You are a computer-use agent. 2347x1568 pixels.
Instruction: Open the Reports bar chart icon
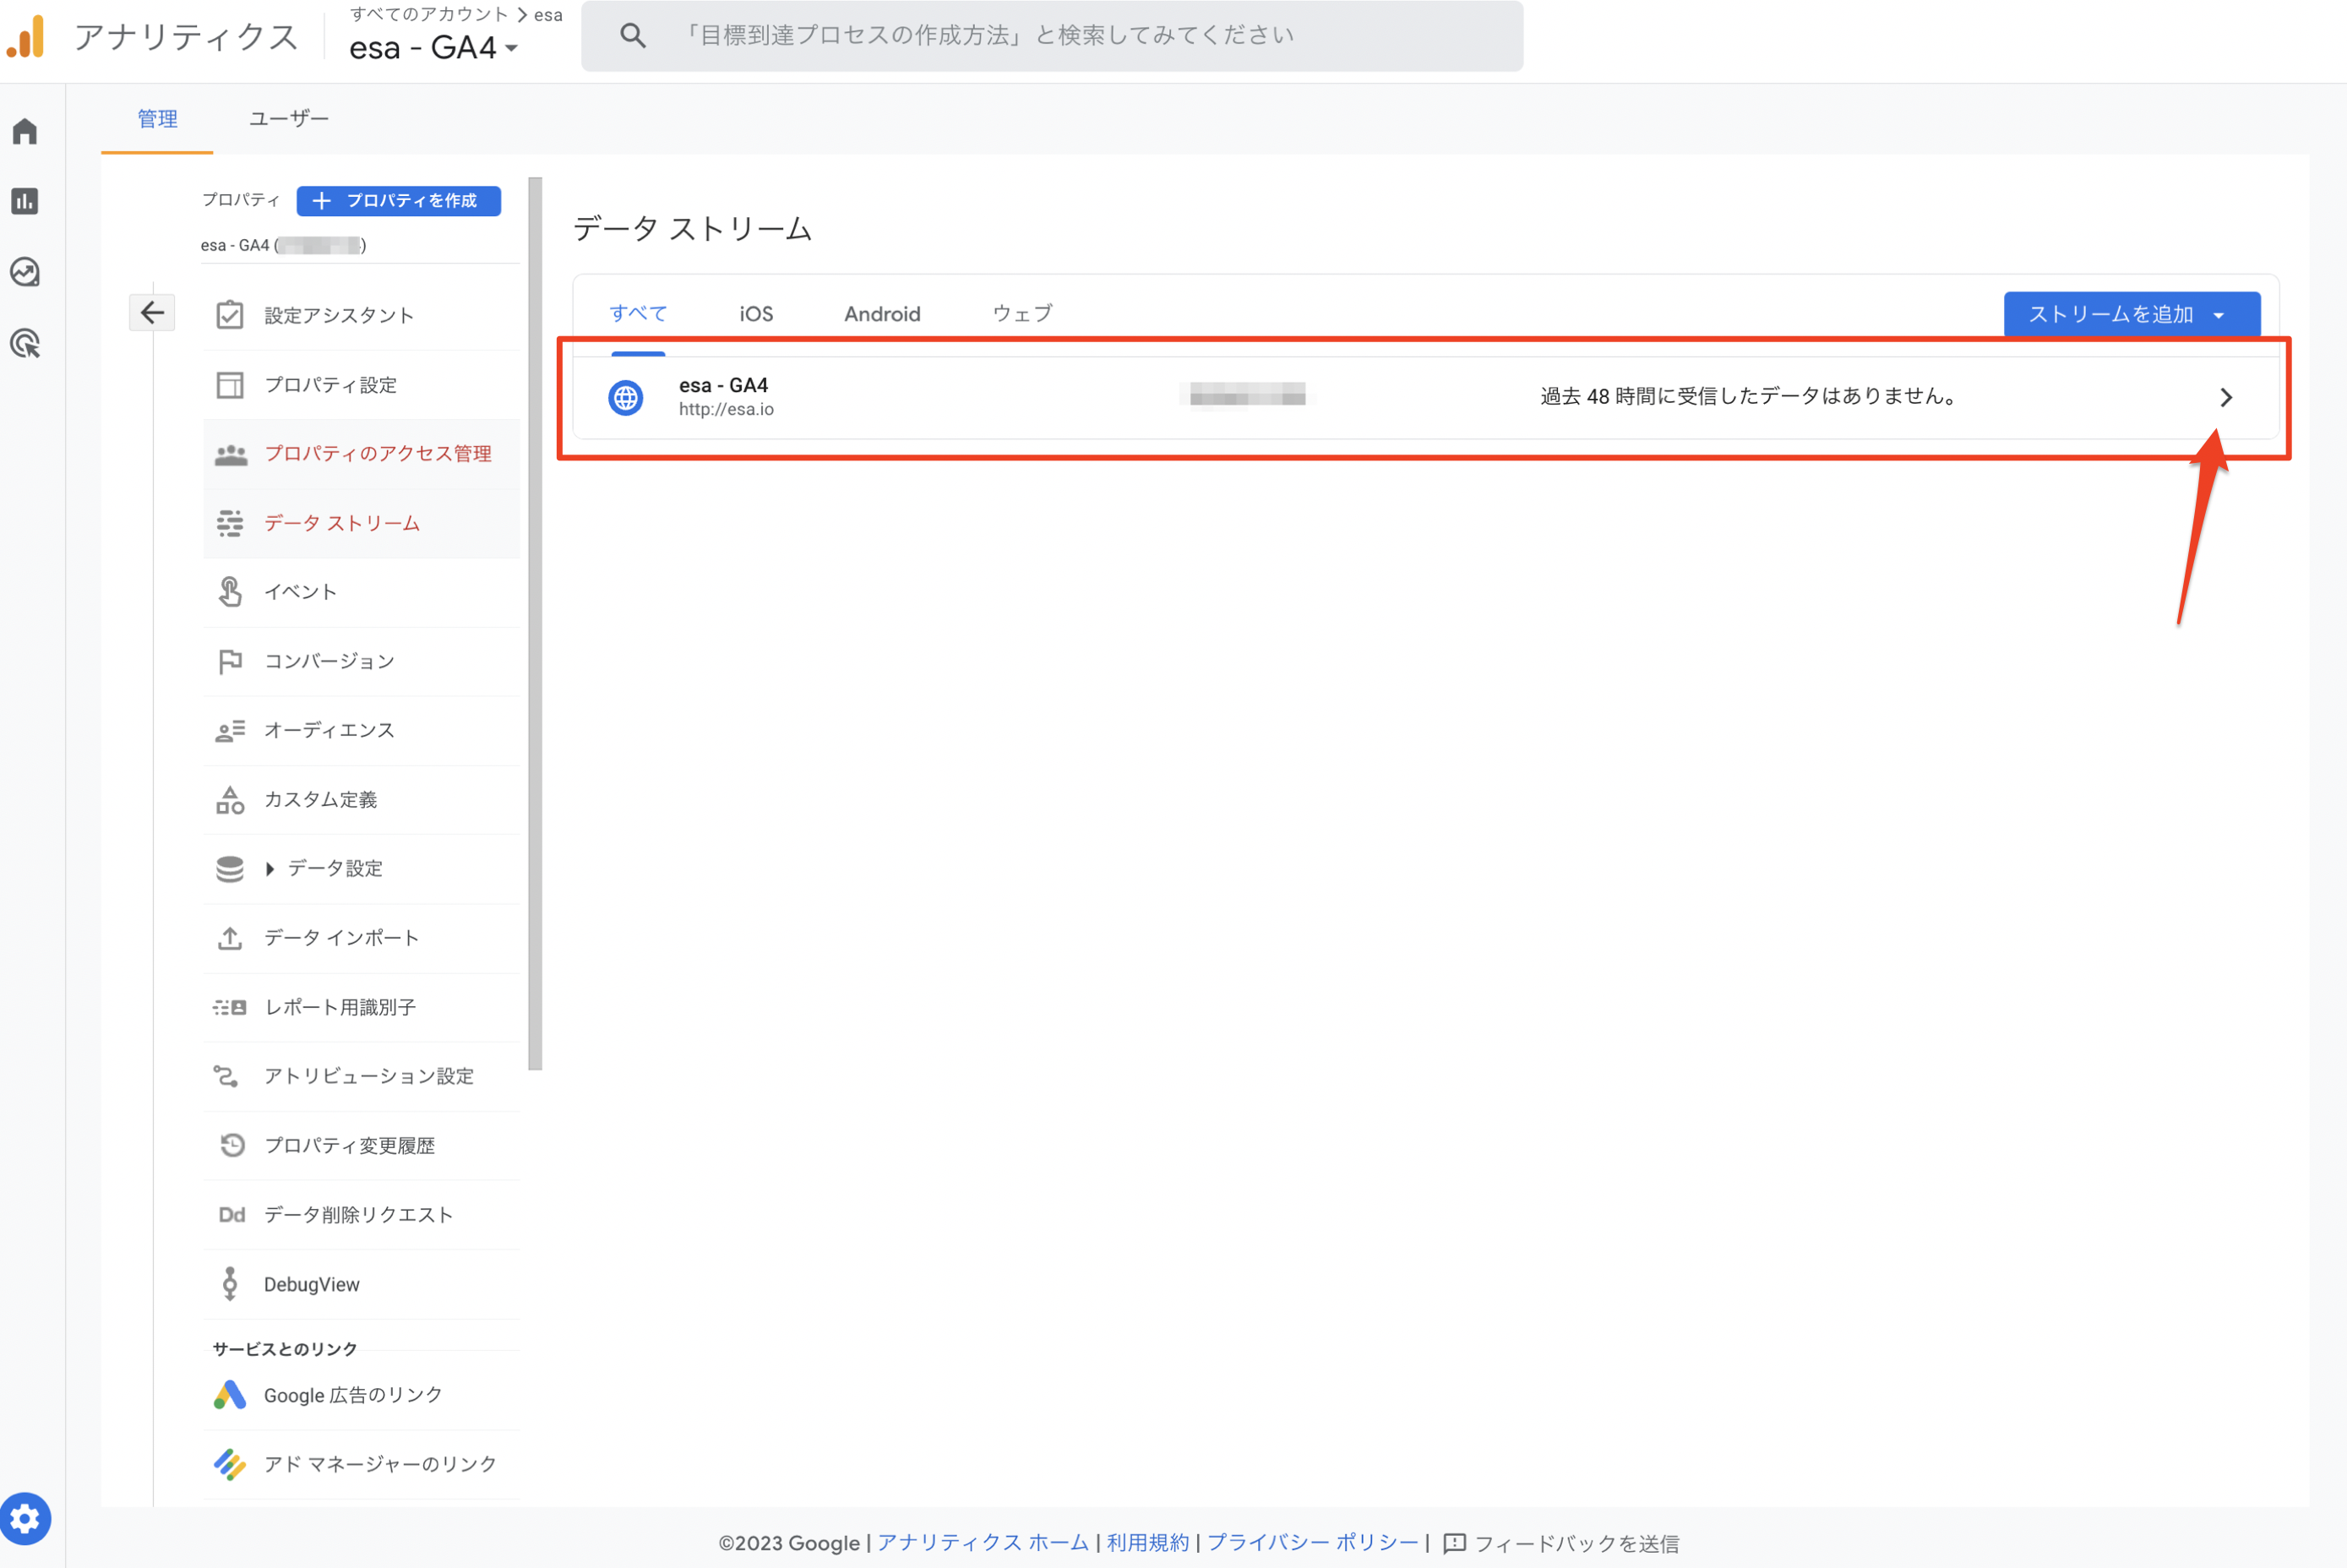coord(25,201)
